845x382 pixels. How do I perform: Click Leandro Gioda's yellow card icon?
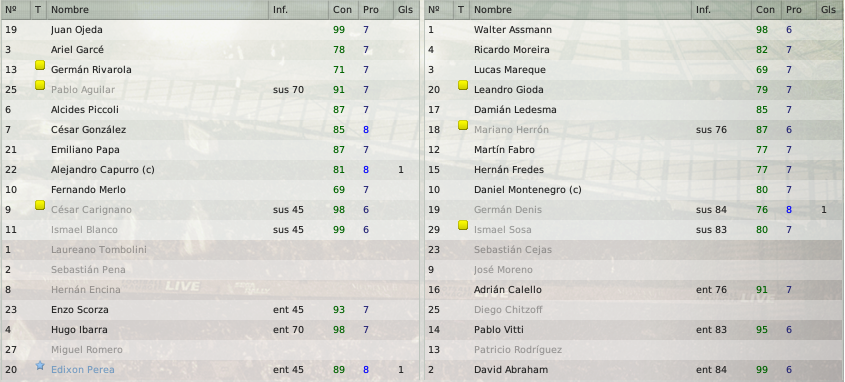[x=462, y=85]
